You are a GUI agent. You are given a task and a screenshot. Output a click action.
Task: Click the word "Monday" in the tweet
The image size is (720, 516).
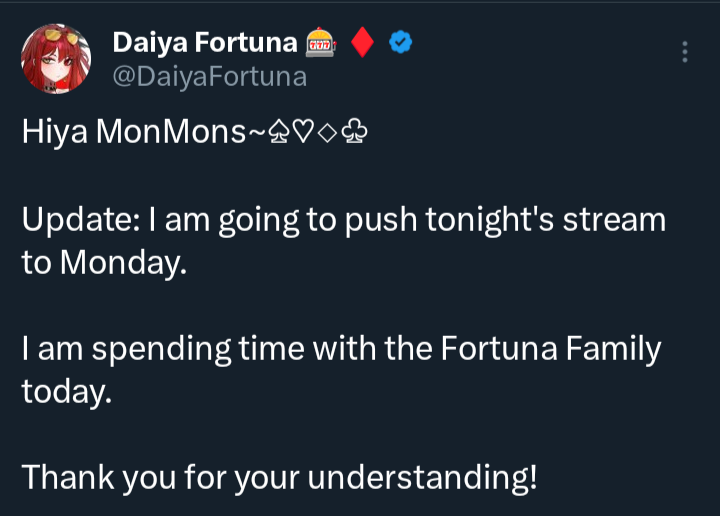pyautogui.click(x=121, y=262)
